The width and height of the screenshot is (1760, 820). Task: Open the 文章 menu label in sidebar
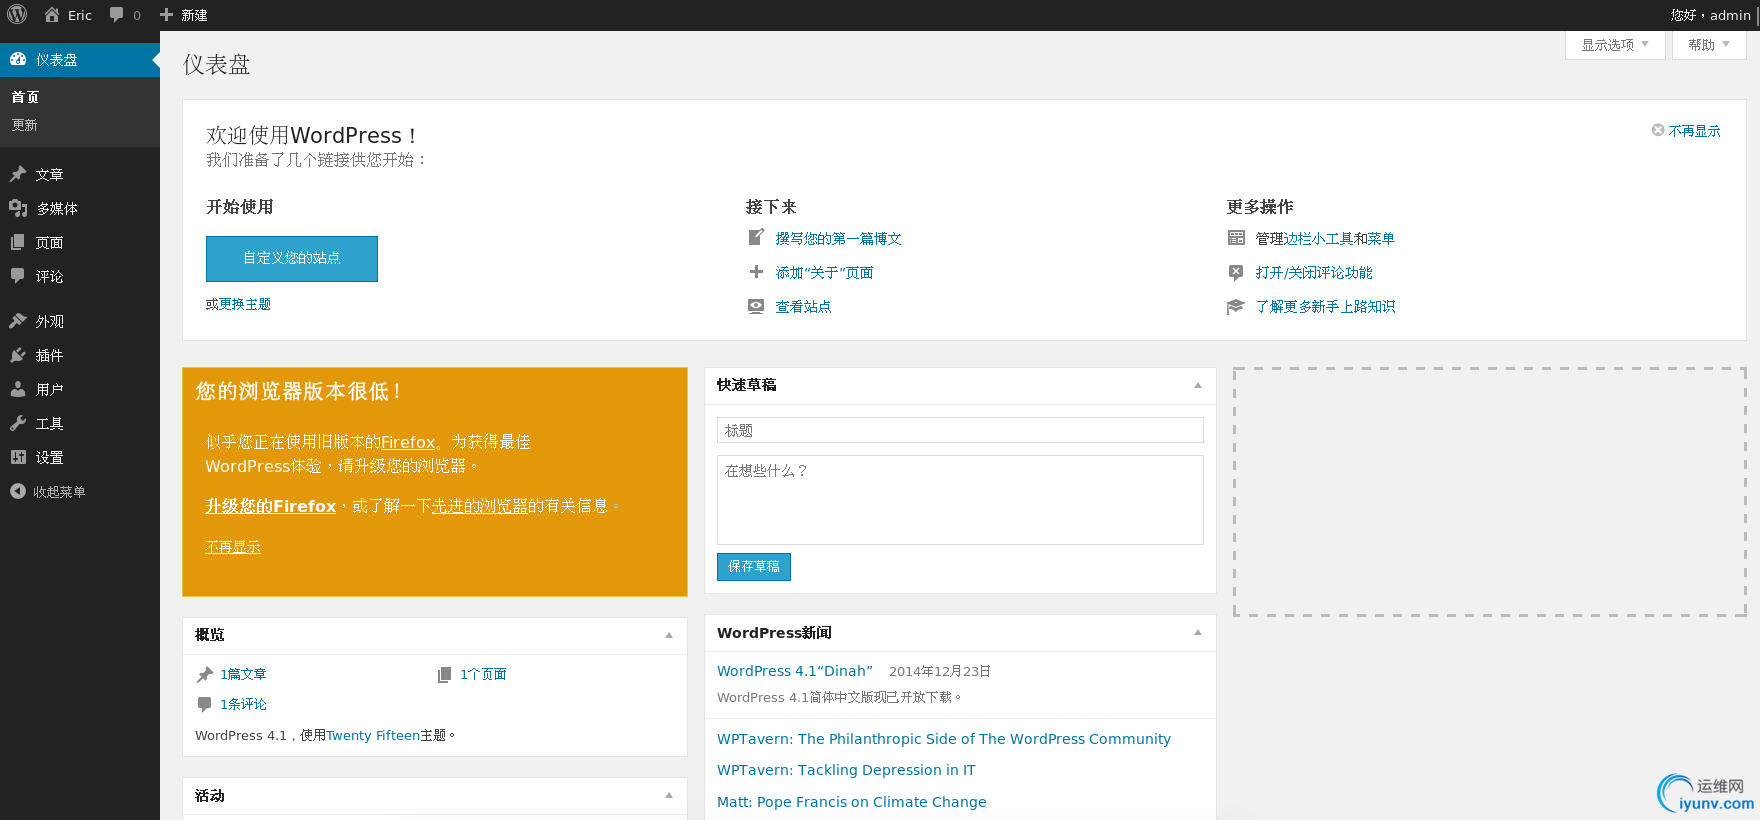49,174
